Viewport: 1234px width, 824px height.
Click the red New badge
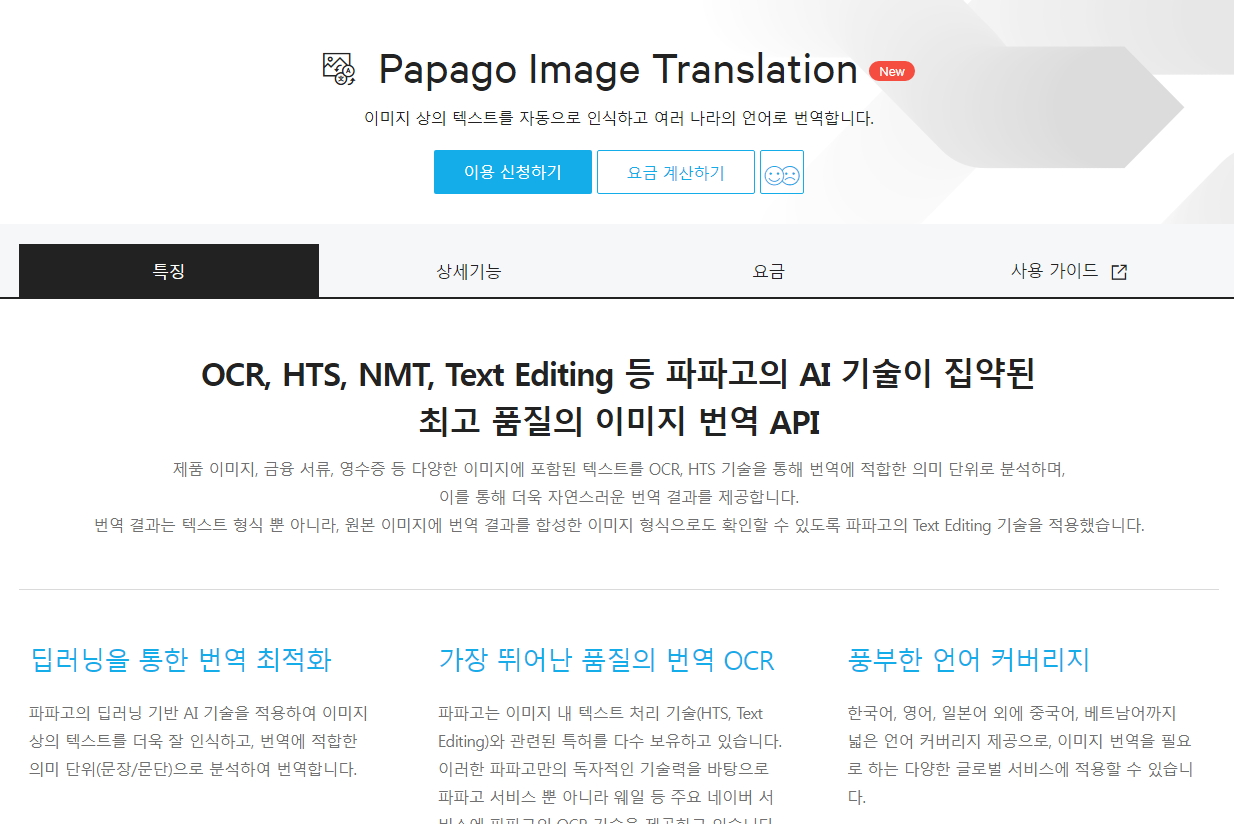[x=892, y=71]
